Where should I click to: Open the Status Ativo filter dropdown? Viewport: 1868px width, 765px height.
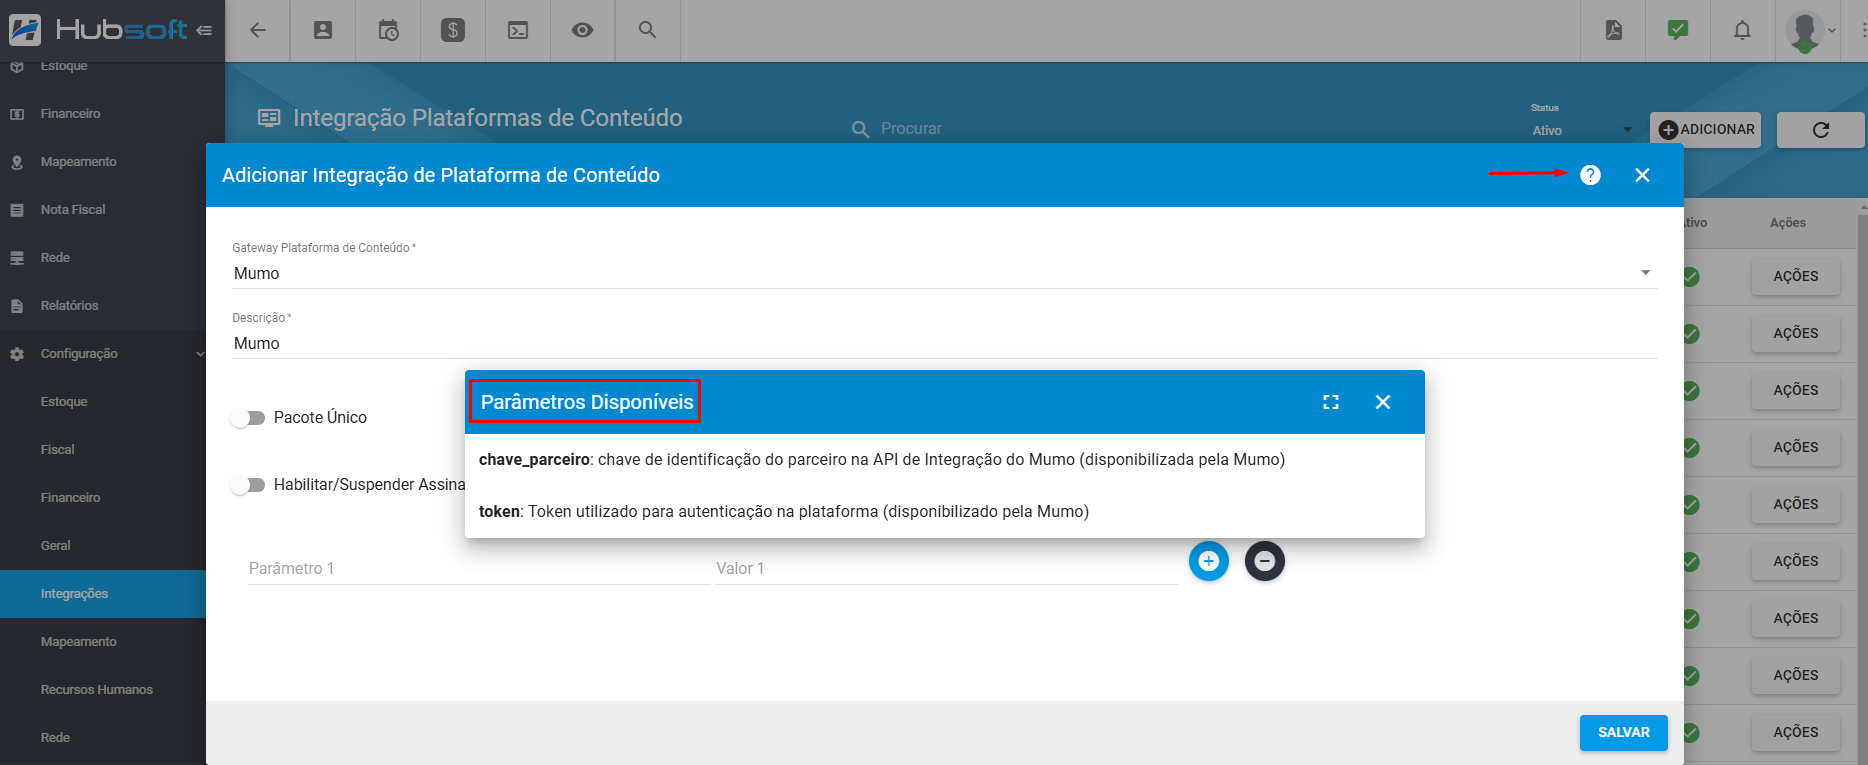coord(1582,130)
